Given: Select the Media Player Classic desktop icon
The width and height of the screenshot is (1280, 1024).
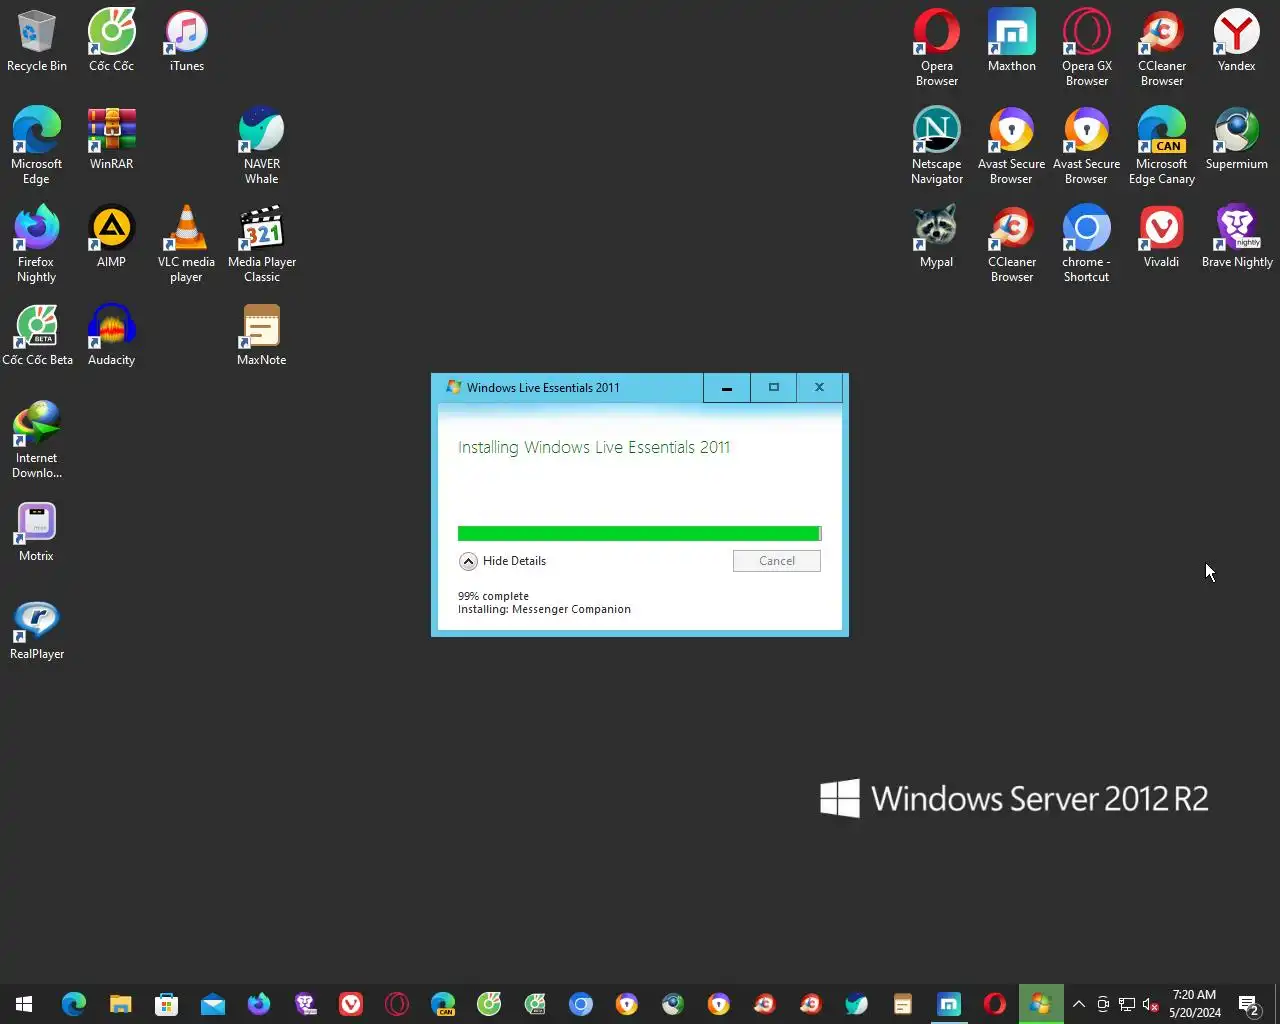Looking at the screenshot, I should (x=261, y=244).
